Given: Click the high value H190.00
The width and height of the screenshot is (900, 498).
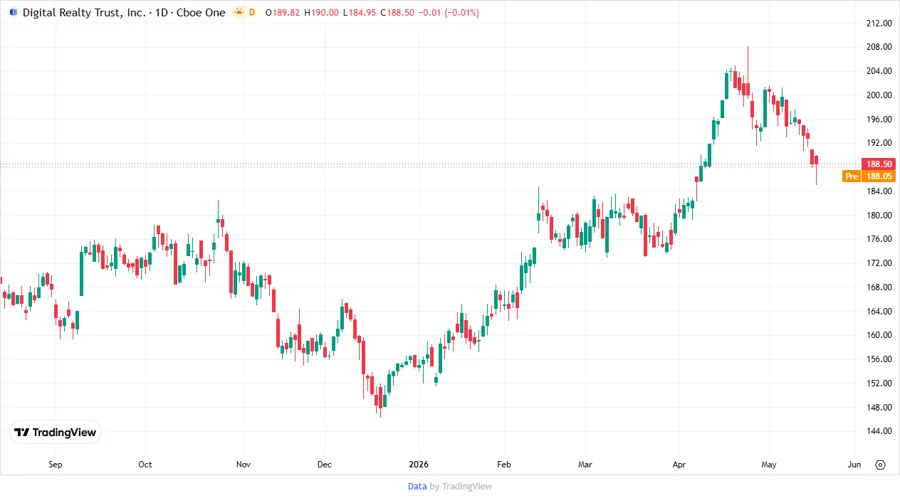Looking at the screenshot, I should 321,12.
